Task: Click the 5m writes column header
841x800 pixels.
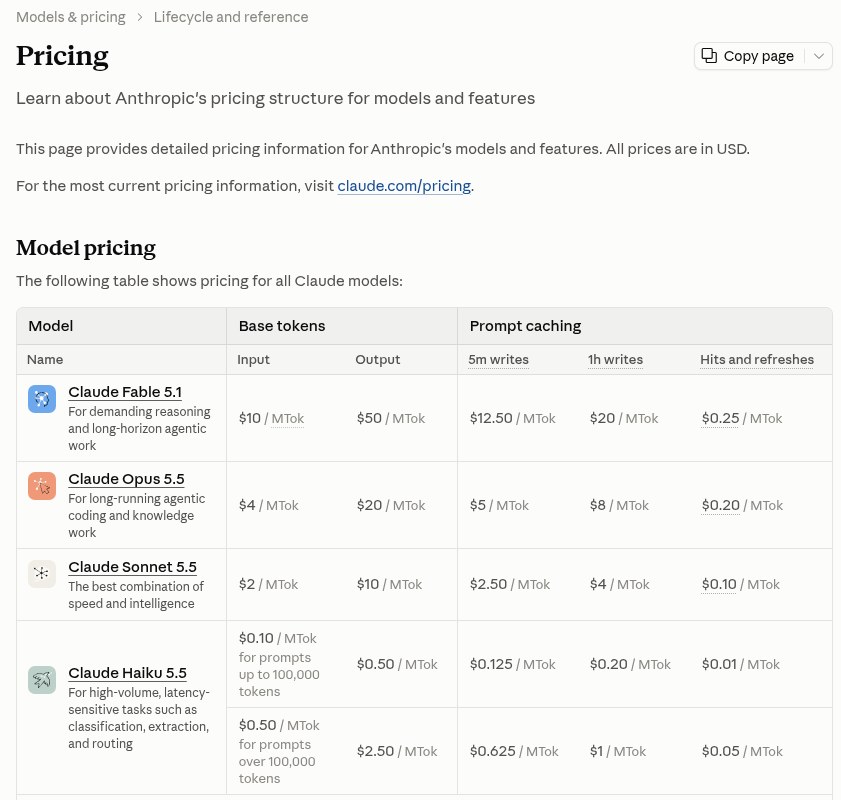Action: 498,359
